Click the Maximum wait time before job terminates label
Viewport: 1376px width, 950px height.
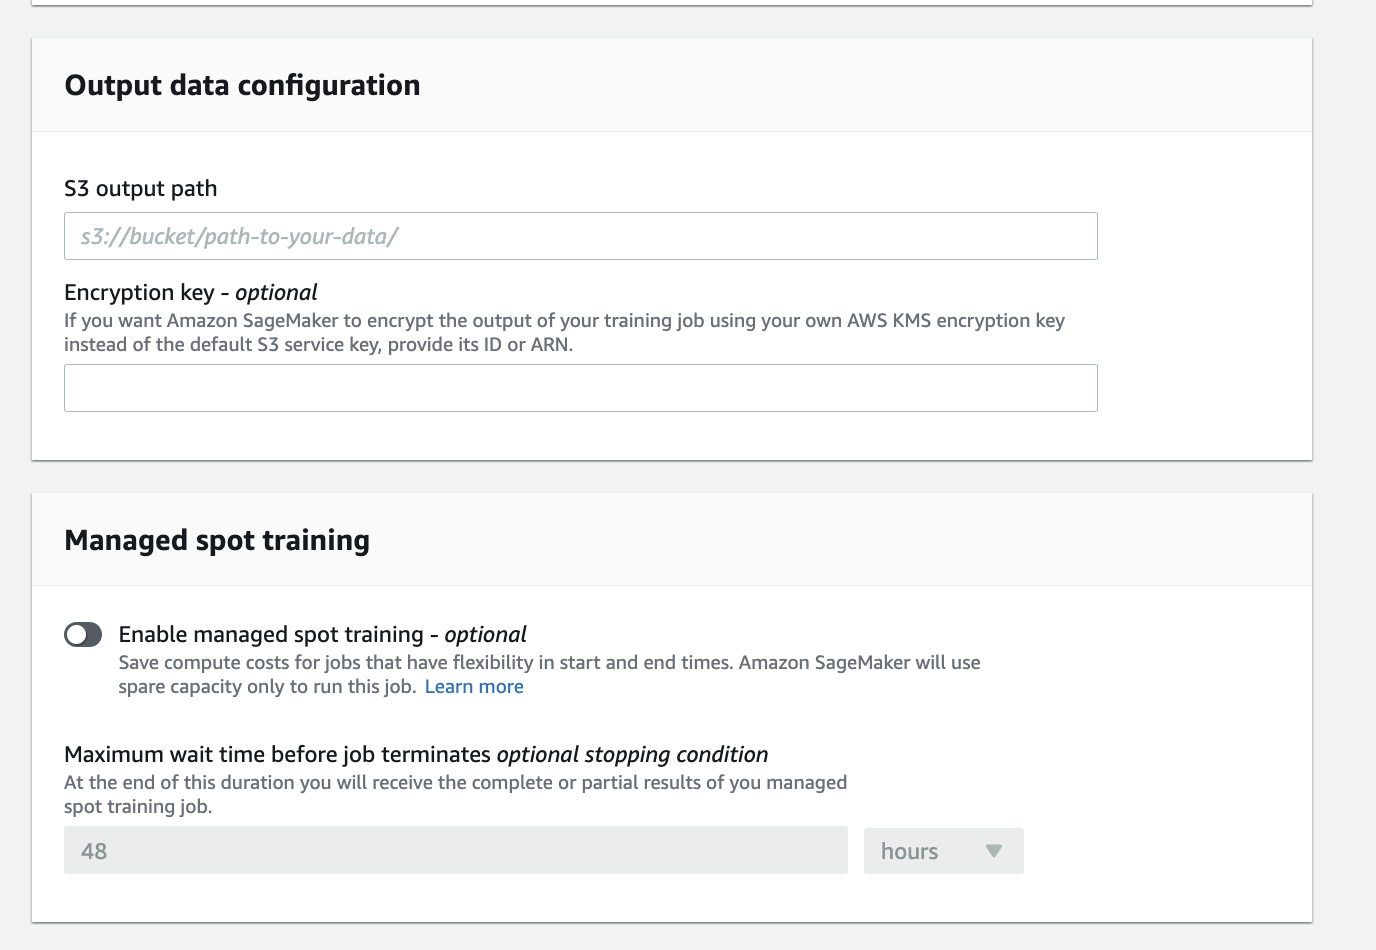pos(277,755)
